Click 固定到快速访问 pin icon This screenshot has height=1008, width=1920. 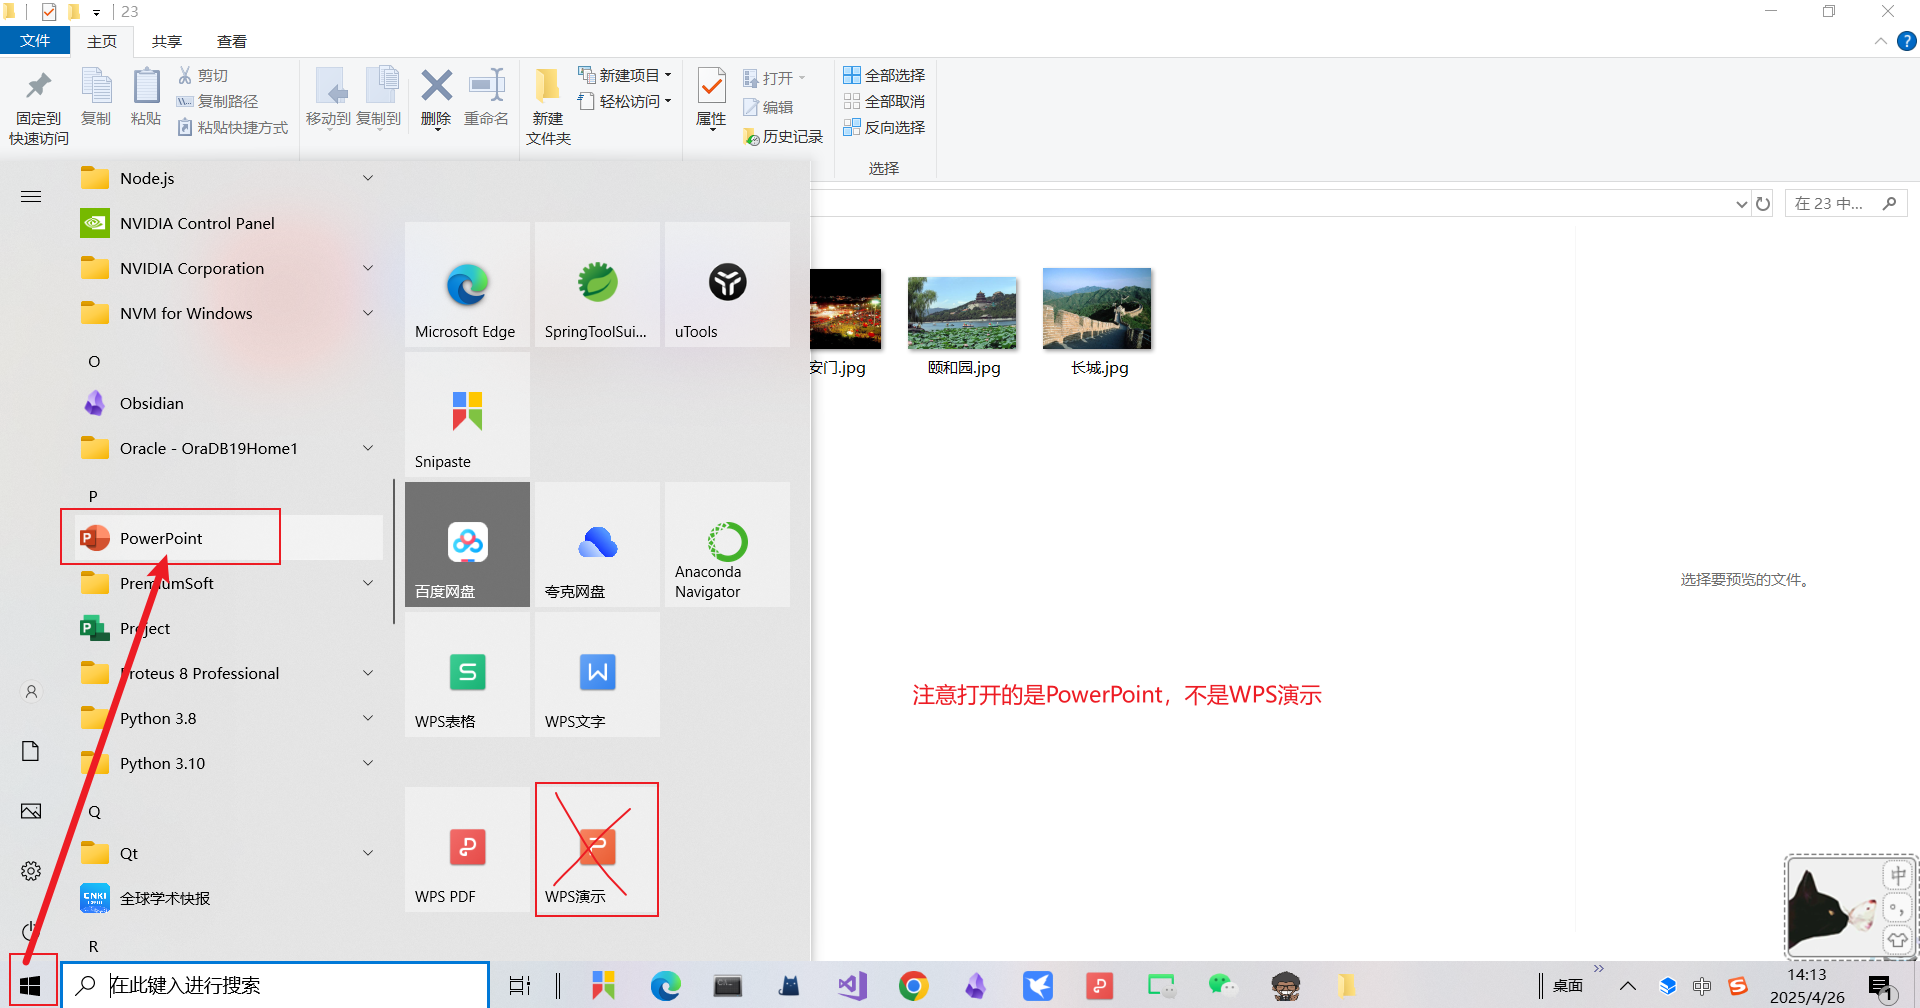(39, 107)
